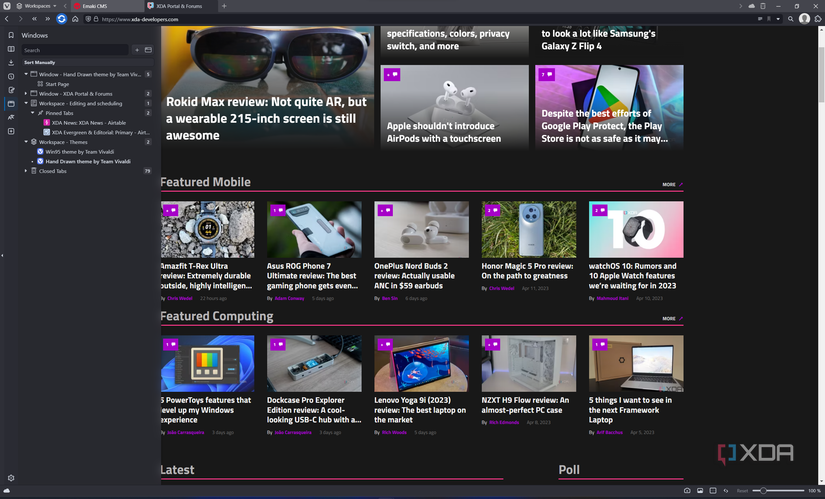Open the Translate panel
Image resolution: width=825 pixels, height=499 pixels.
(x=11, y=117)
